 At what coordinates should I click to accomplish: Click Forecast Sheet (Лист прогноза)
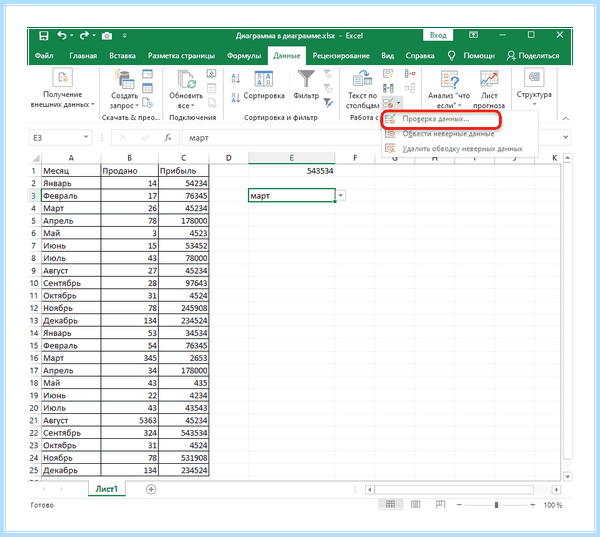(489, 89)
